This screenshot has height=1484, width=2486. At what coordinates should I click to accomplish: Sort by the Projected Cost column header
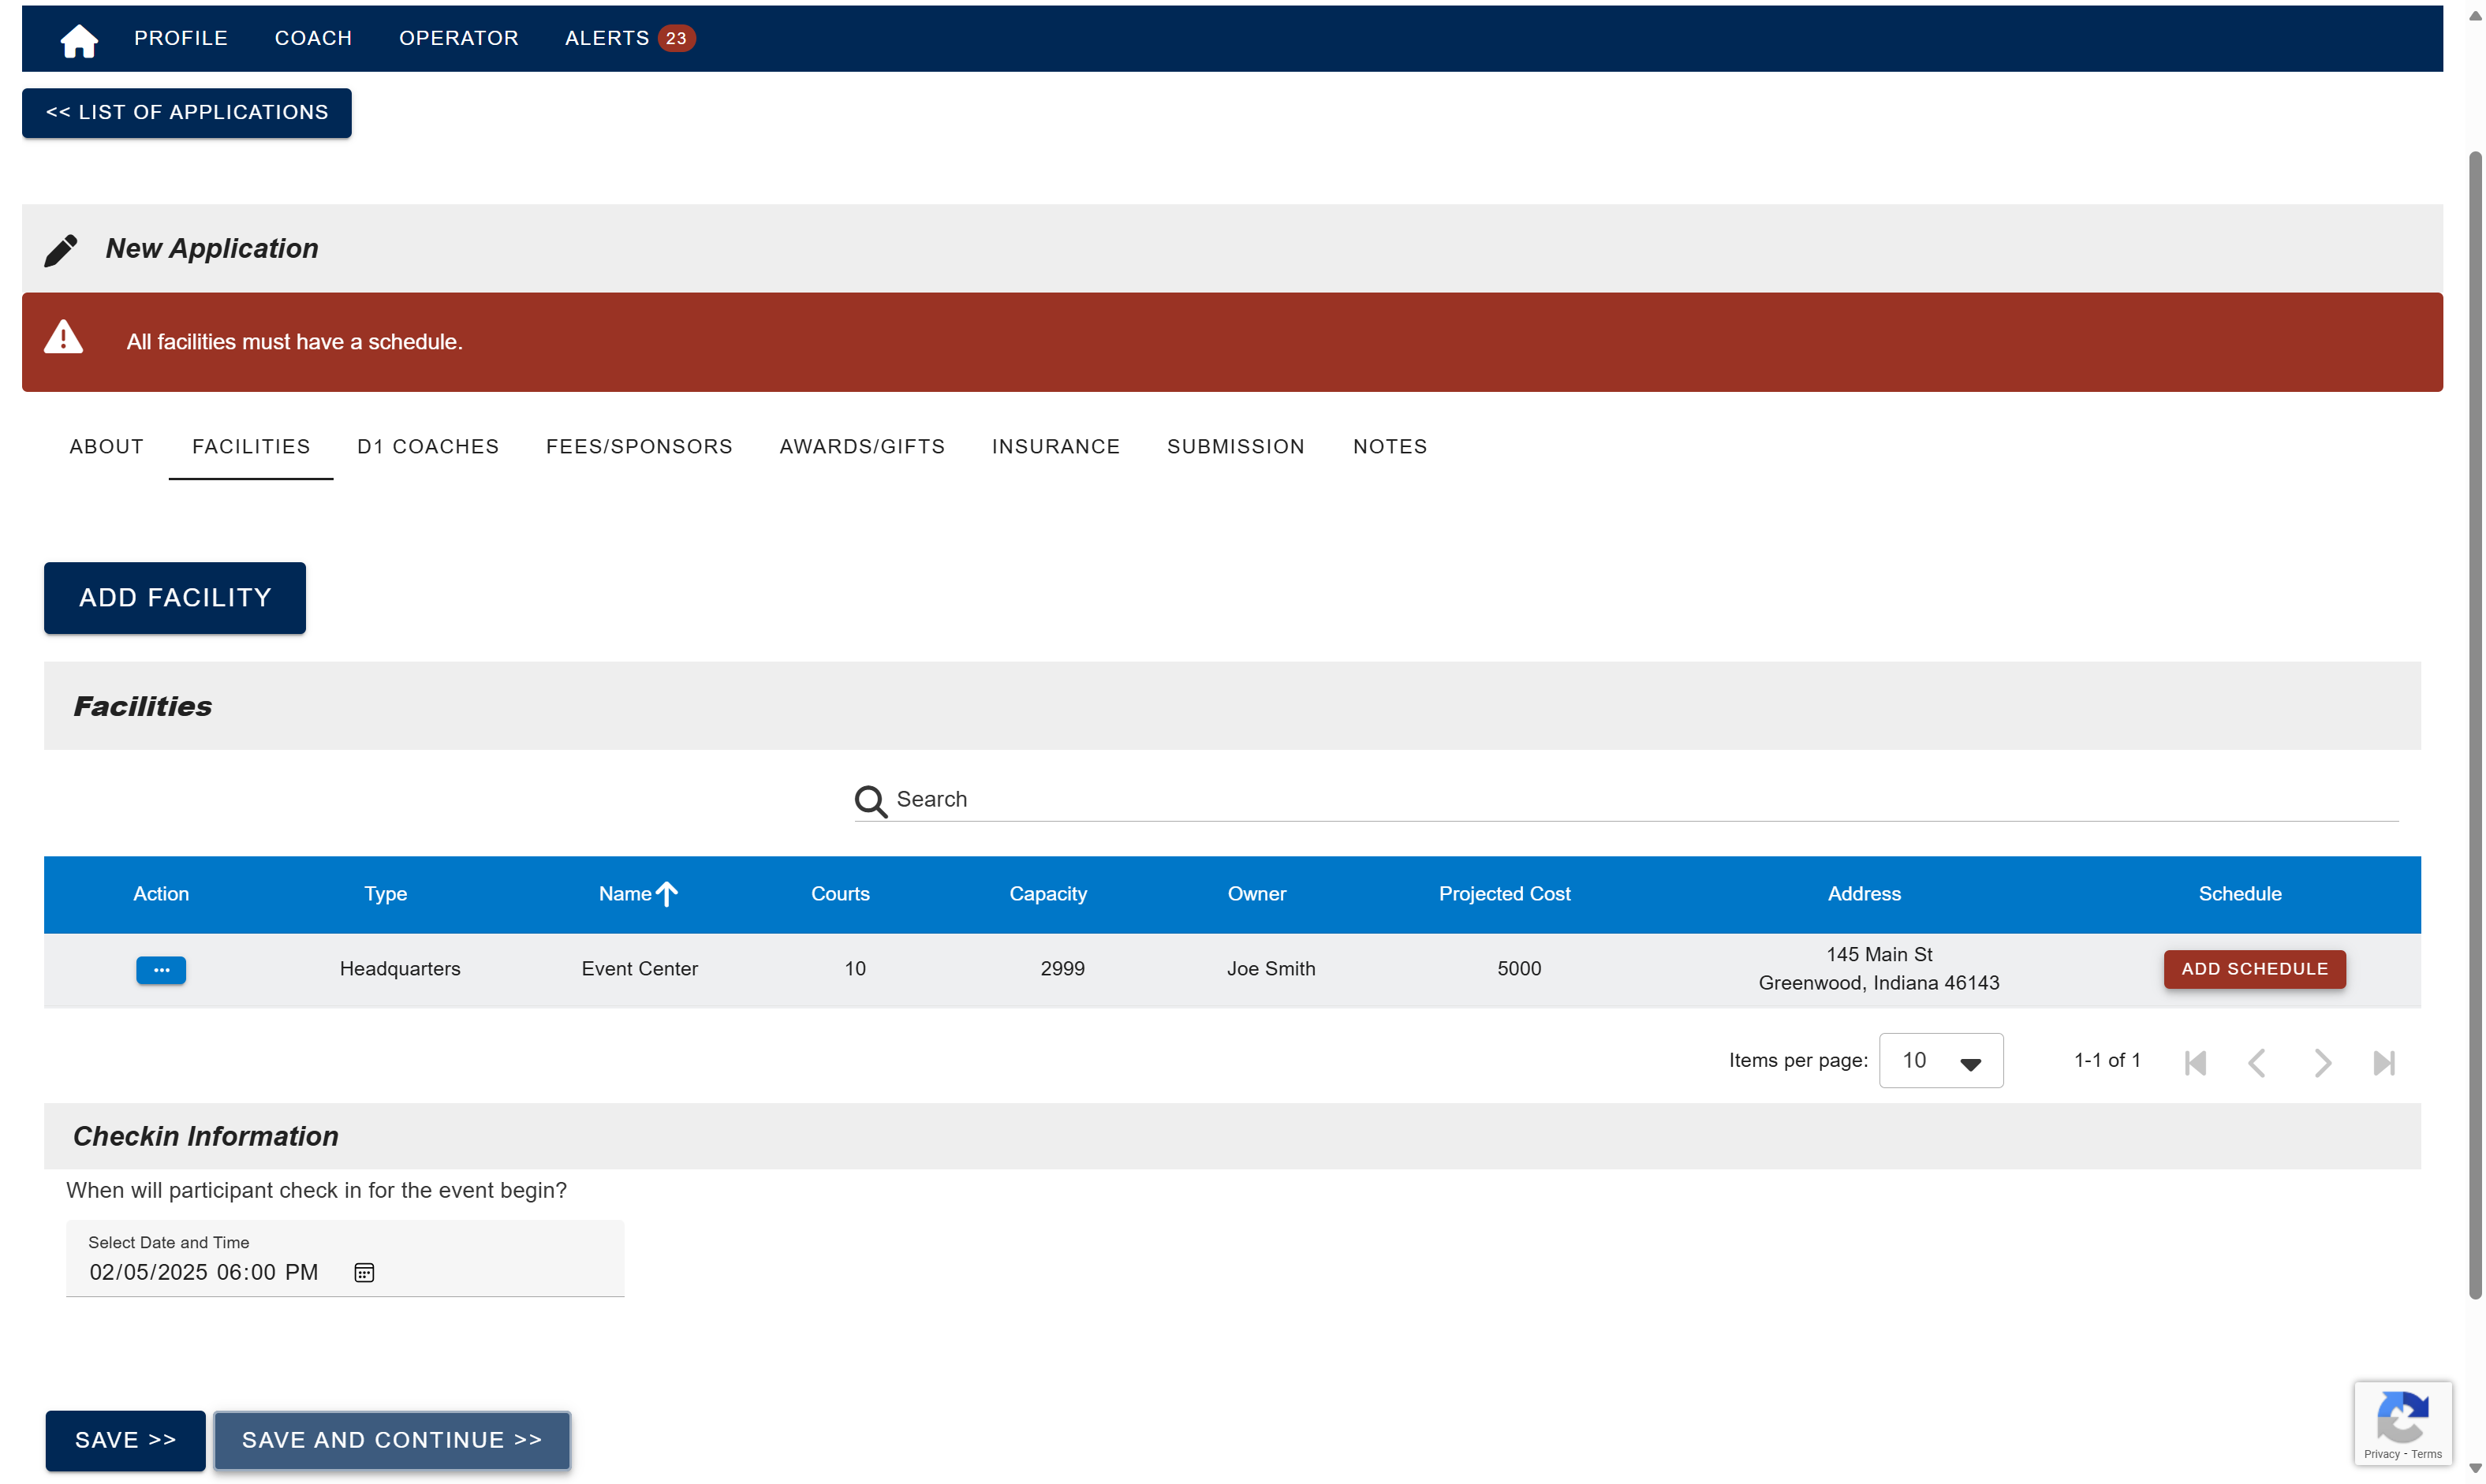[x=1504, y=894]
